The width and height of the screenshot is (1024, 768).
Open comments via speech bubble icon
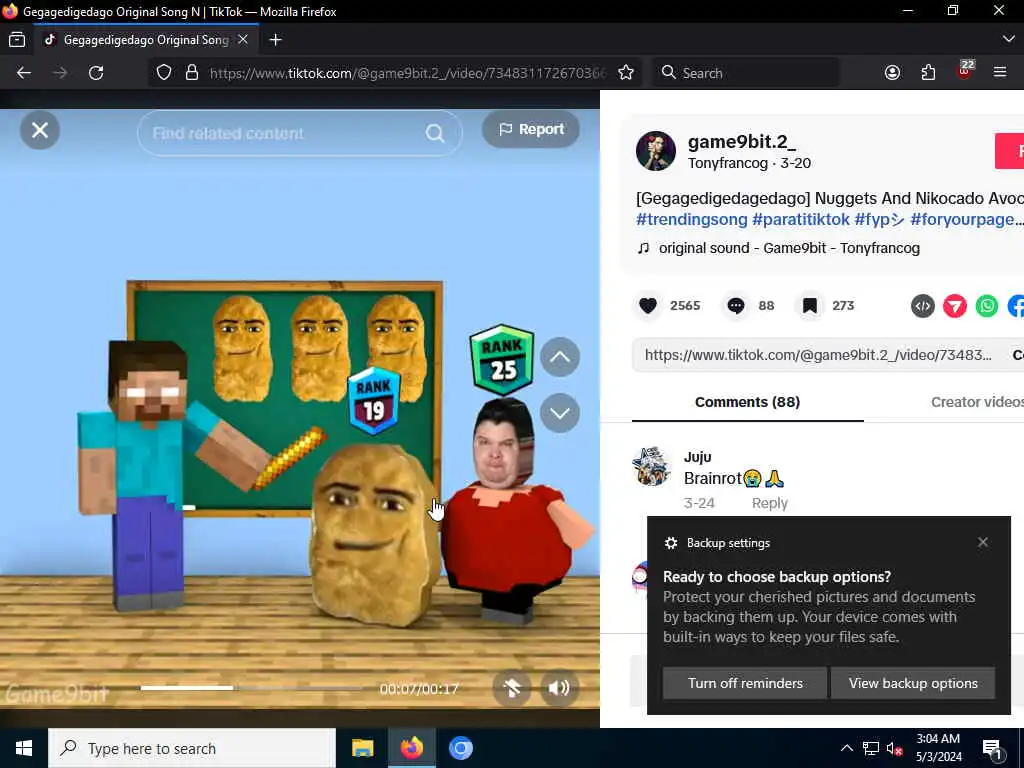point(736,306)
